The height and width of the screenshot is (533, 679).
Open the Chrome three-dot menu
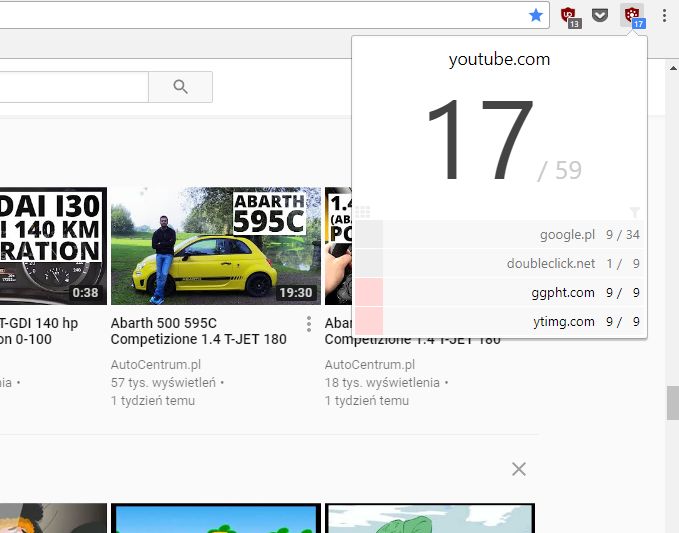pyautogui.click(x=664, y=16)
